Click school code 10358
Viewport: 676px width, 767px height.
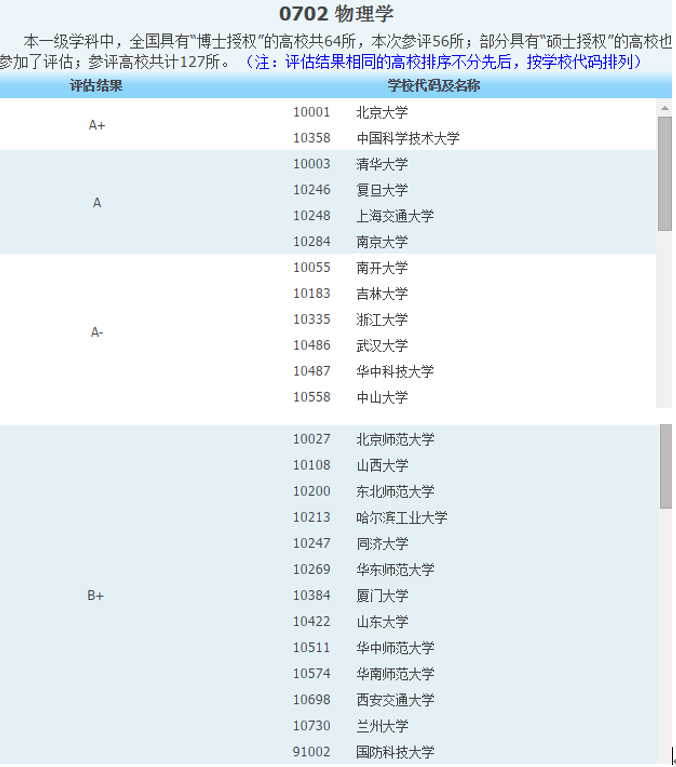[x=312, y=138]
